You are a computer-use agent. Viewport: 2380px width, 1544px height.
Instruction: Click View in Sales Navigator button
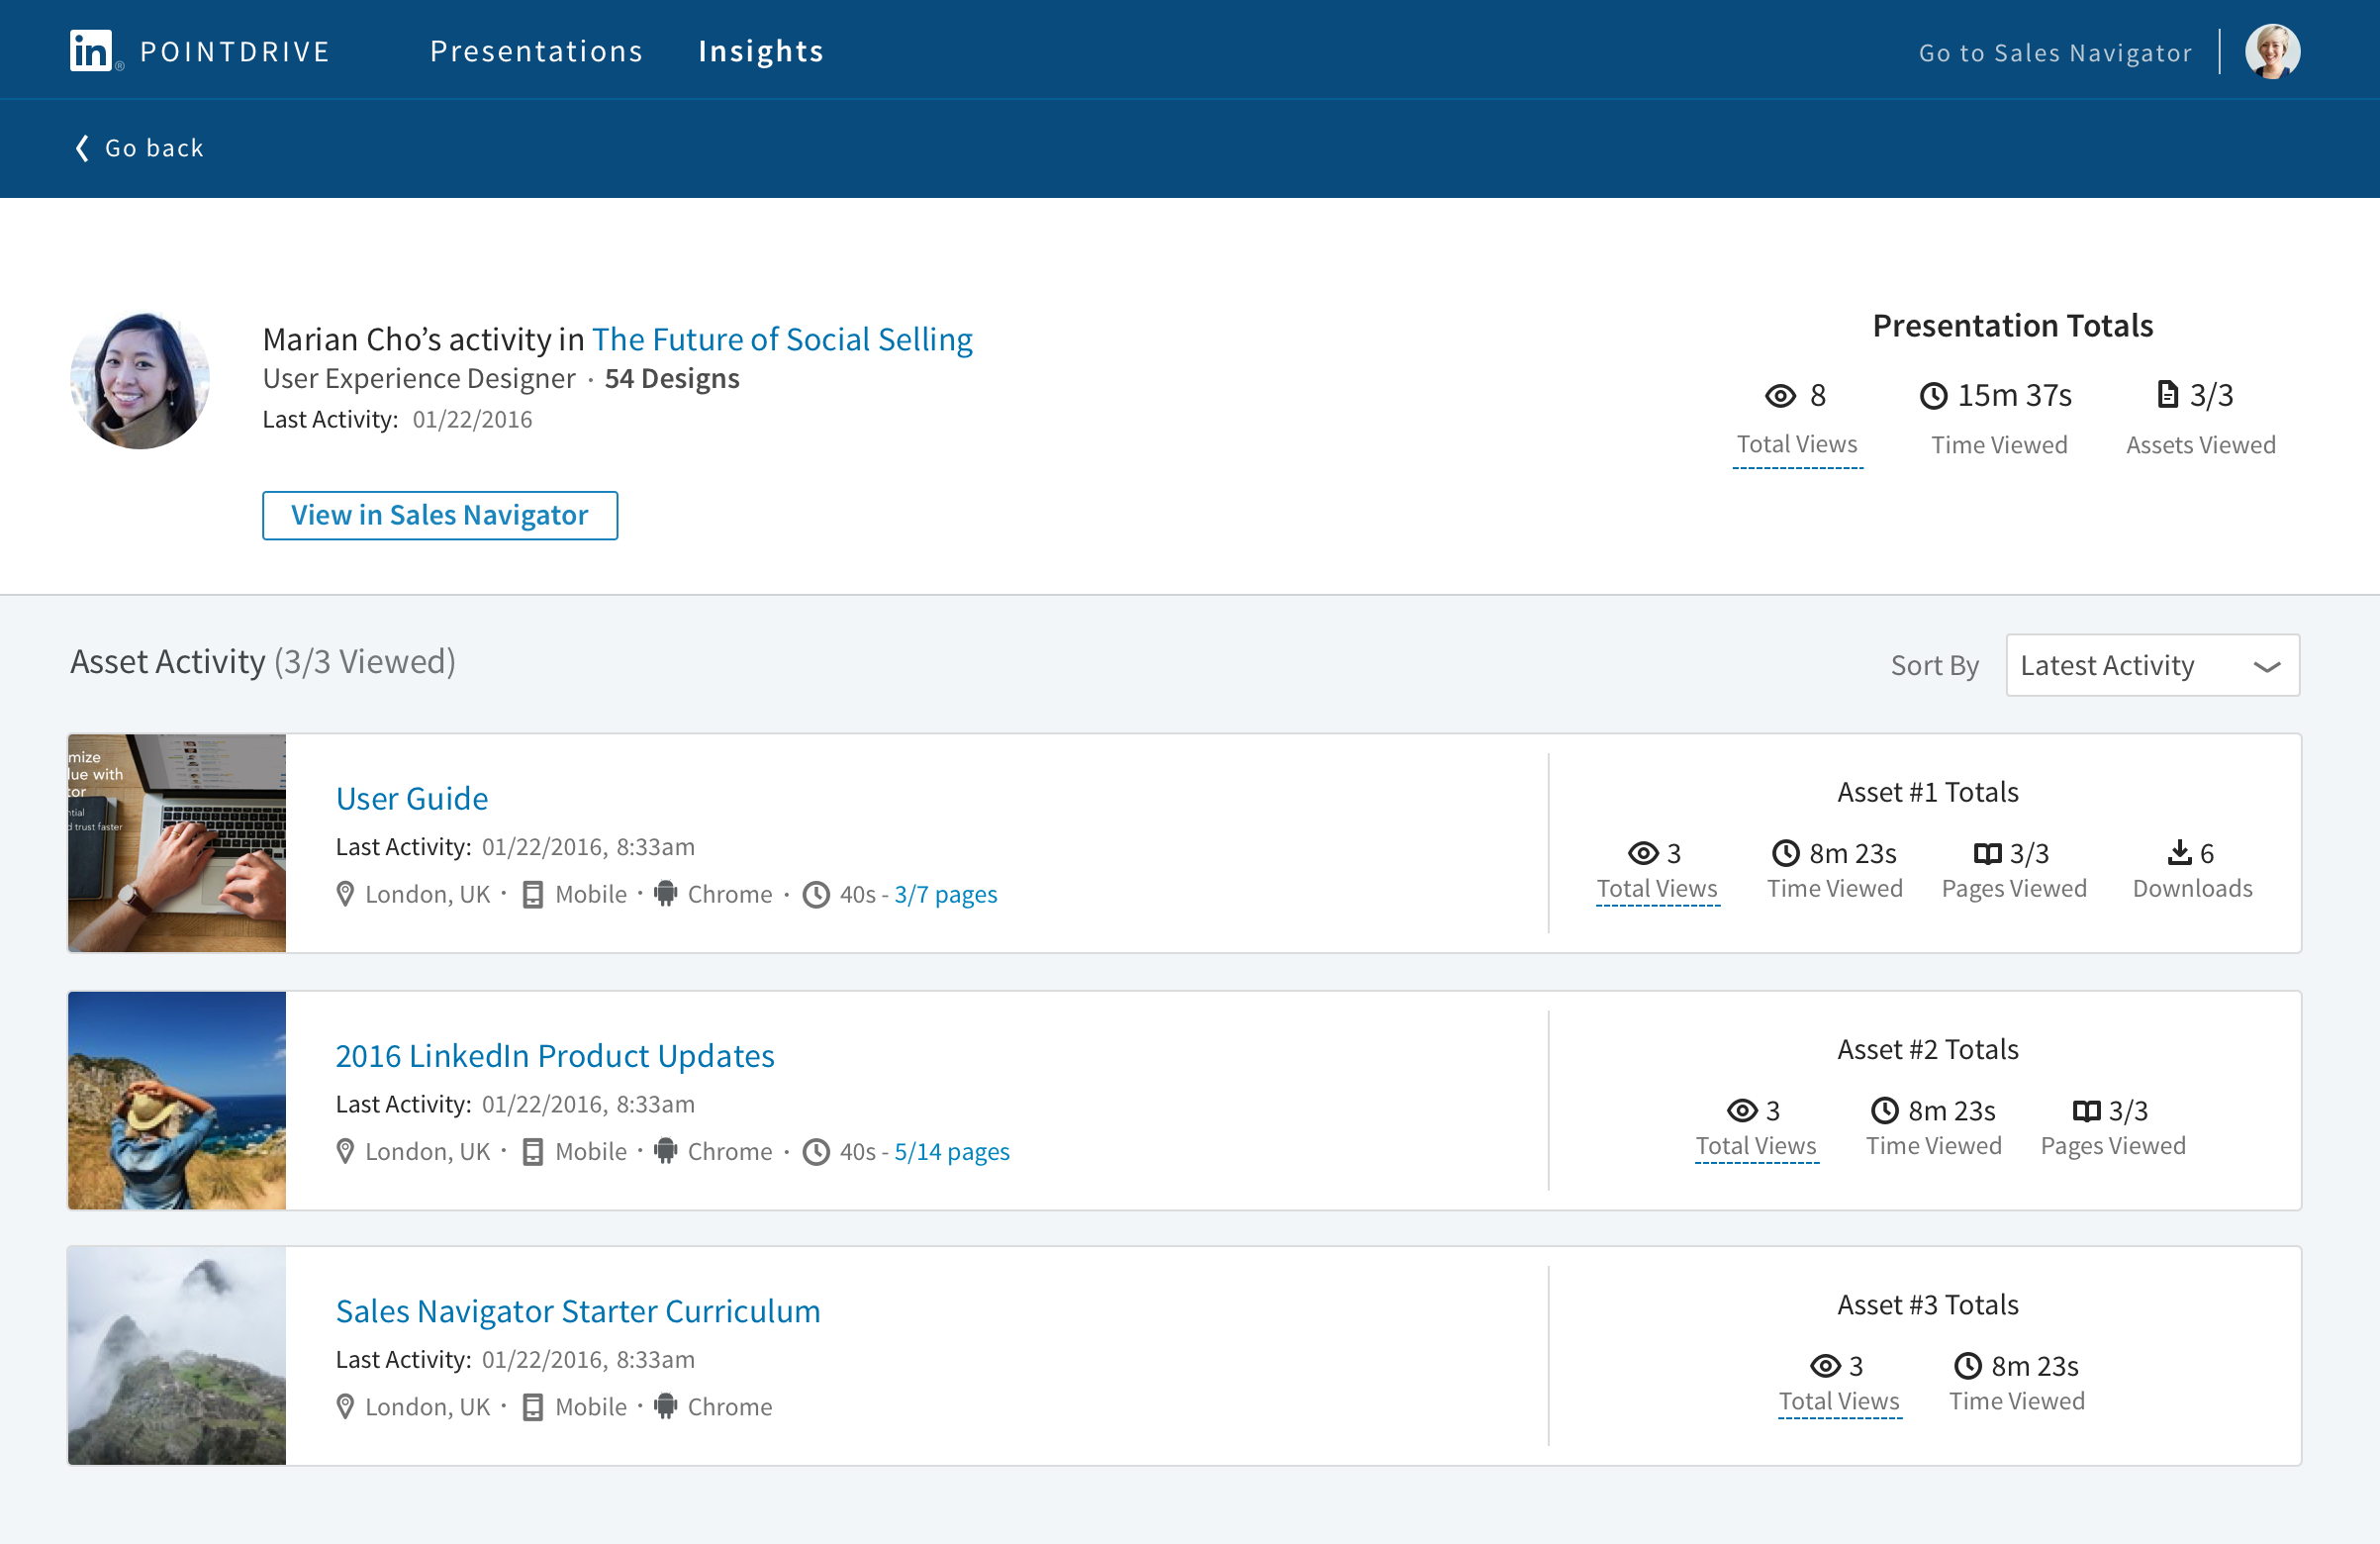439,515
